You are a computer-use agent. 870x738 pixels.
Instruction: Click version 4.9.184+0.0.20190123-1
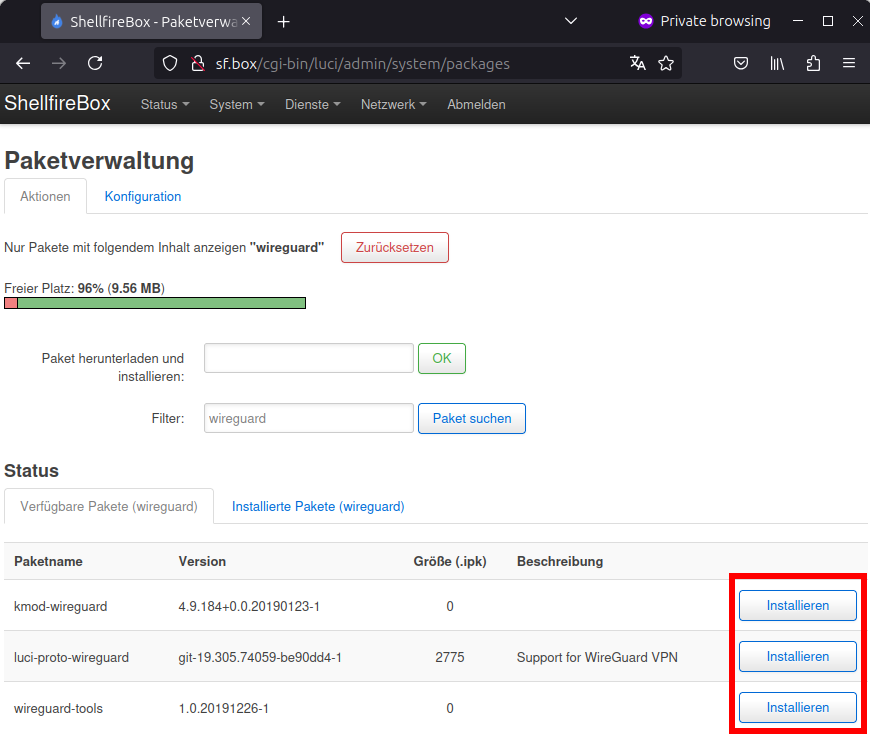click(249, 606)
